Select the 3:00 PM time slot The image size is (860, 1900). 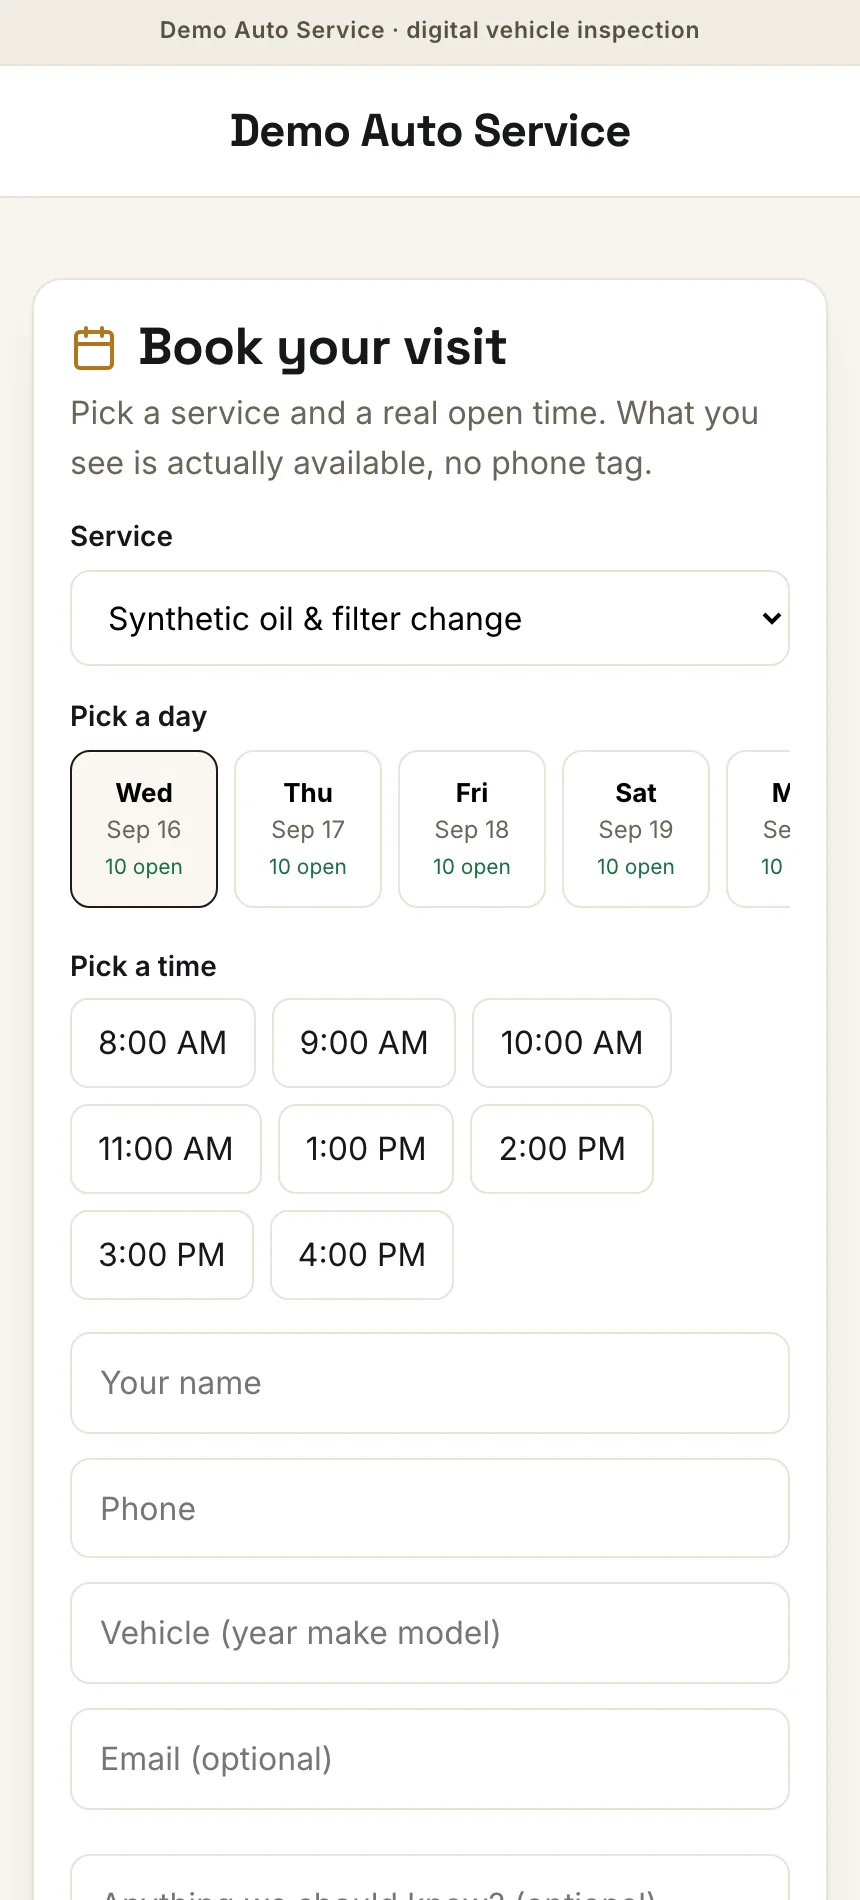coord(162,1255)
